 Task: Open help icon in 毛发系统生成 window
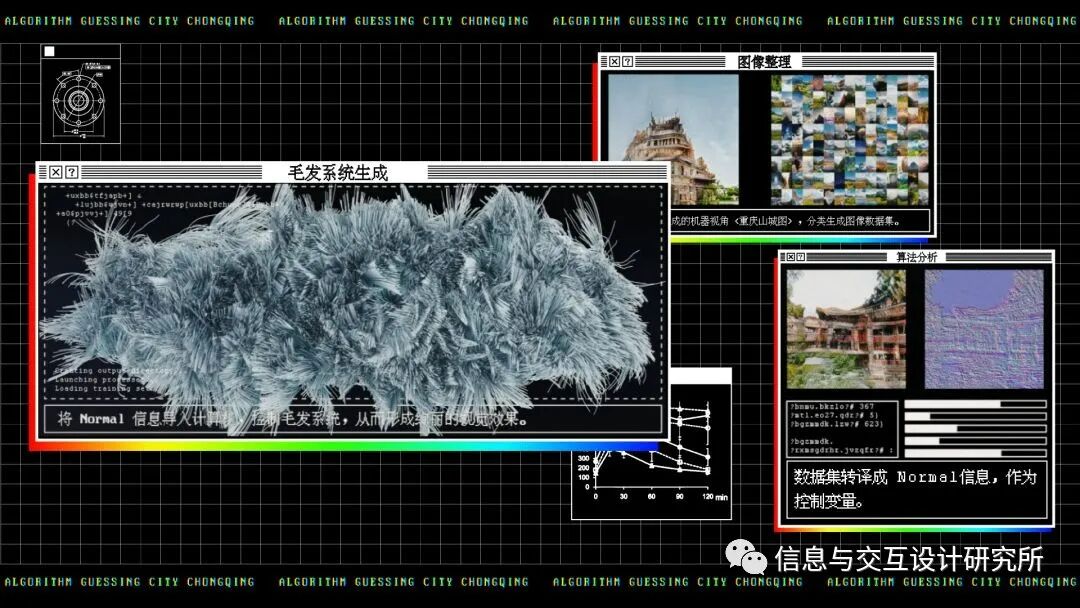[x=72, y=172]
